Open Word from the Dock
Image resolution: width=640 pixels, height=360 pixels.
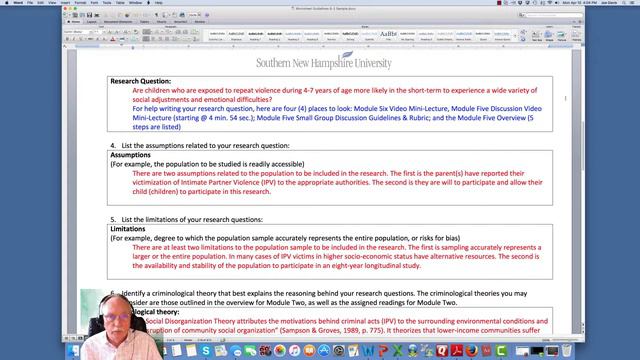pos(368,351)
